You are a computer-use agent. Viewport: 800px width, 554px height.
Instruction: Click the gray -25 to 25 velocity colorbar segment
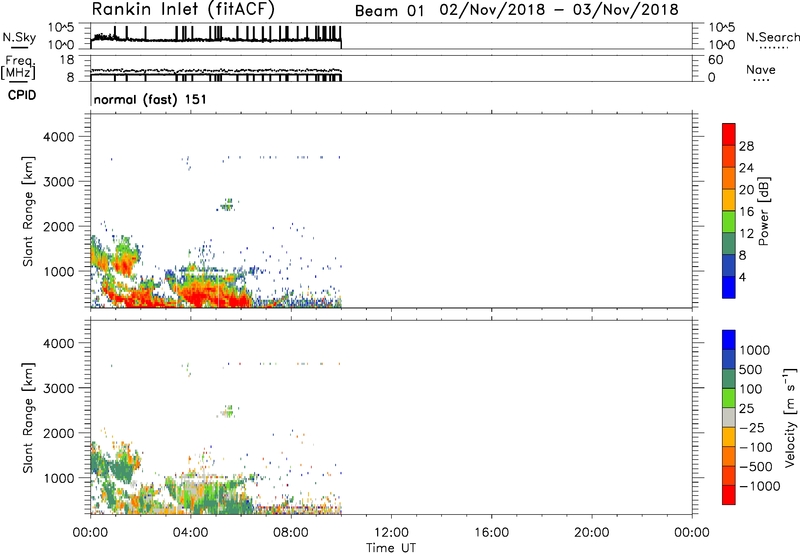tap(729, 418)
